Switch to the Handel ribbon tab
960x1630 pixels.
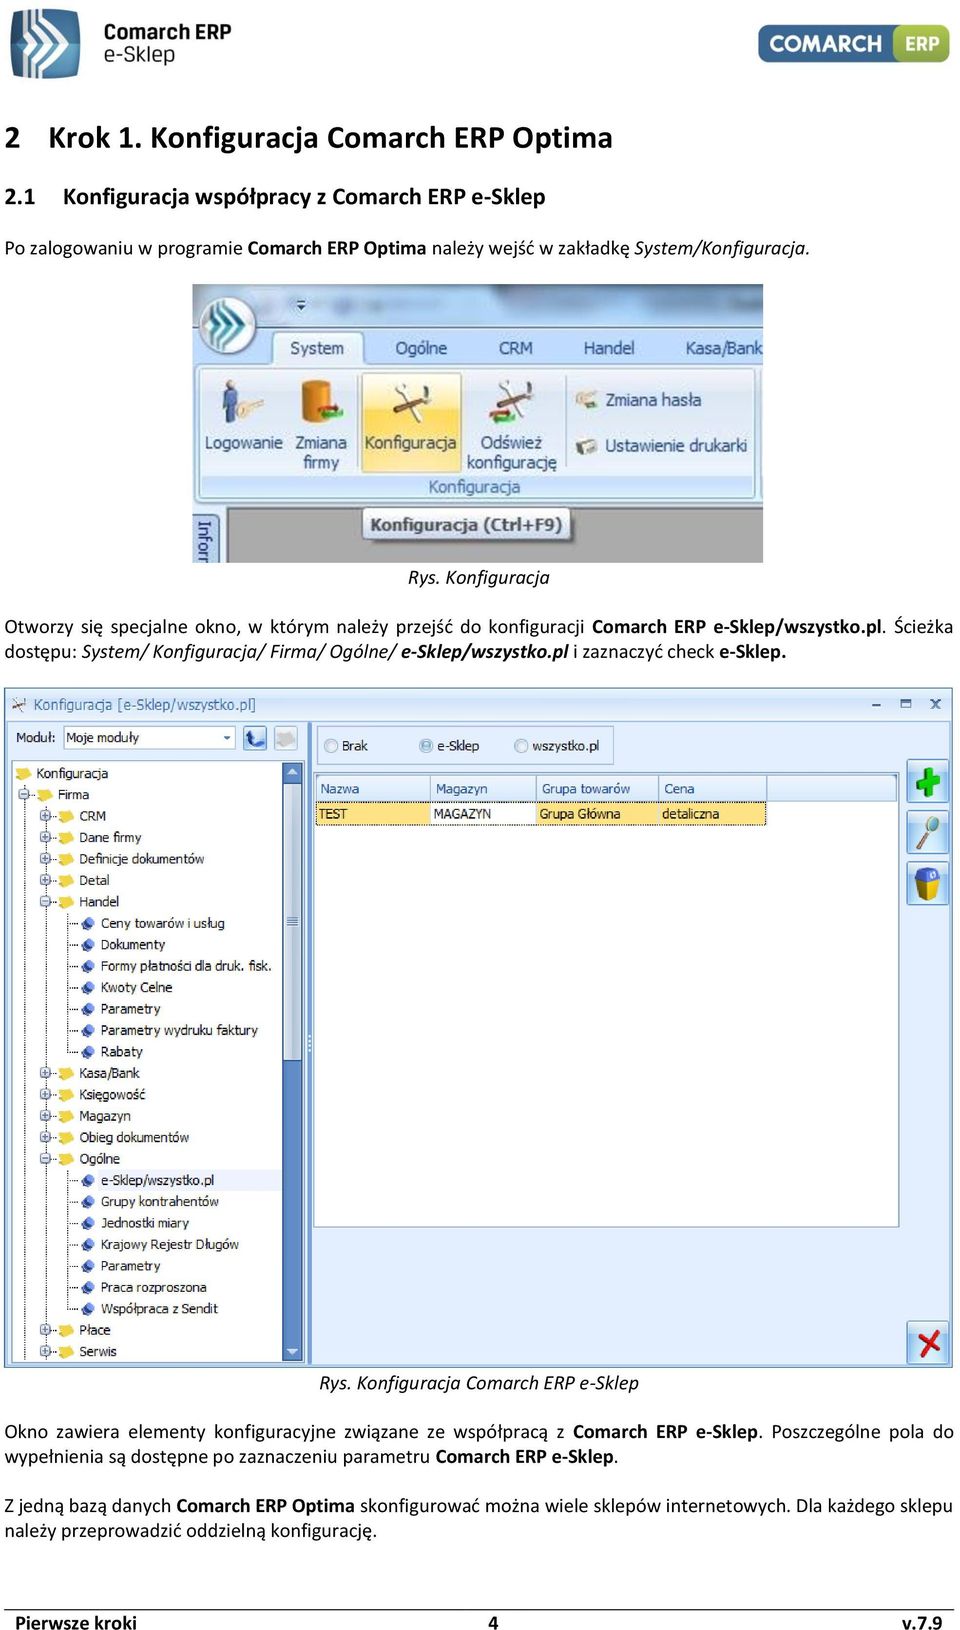coord(609,348)
